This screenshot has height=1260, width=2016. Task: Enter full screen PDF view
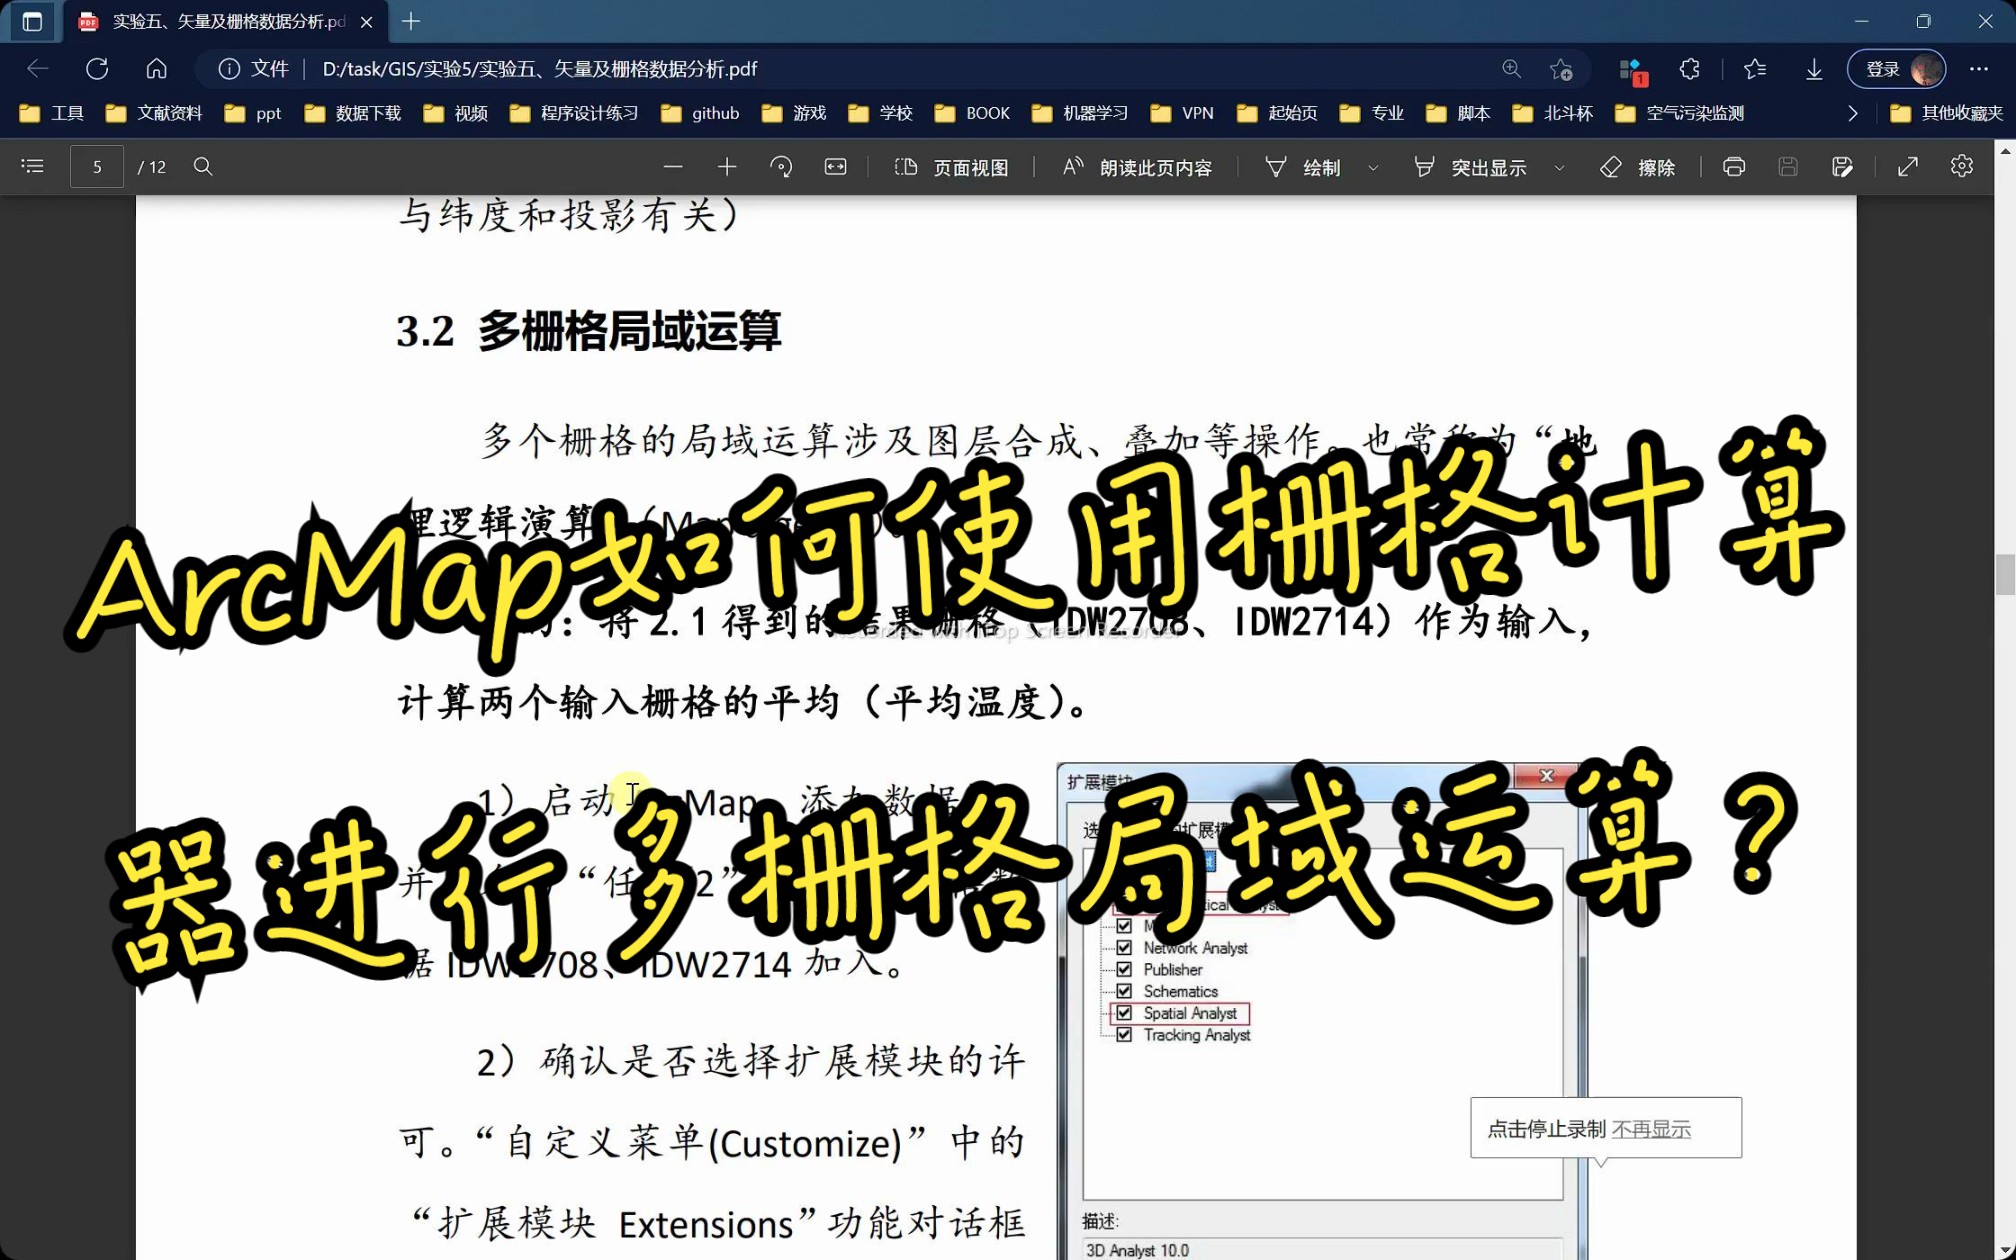1907,167
